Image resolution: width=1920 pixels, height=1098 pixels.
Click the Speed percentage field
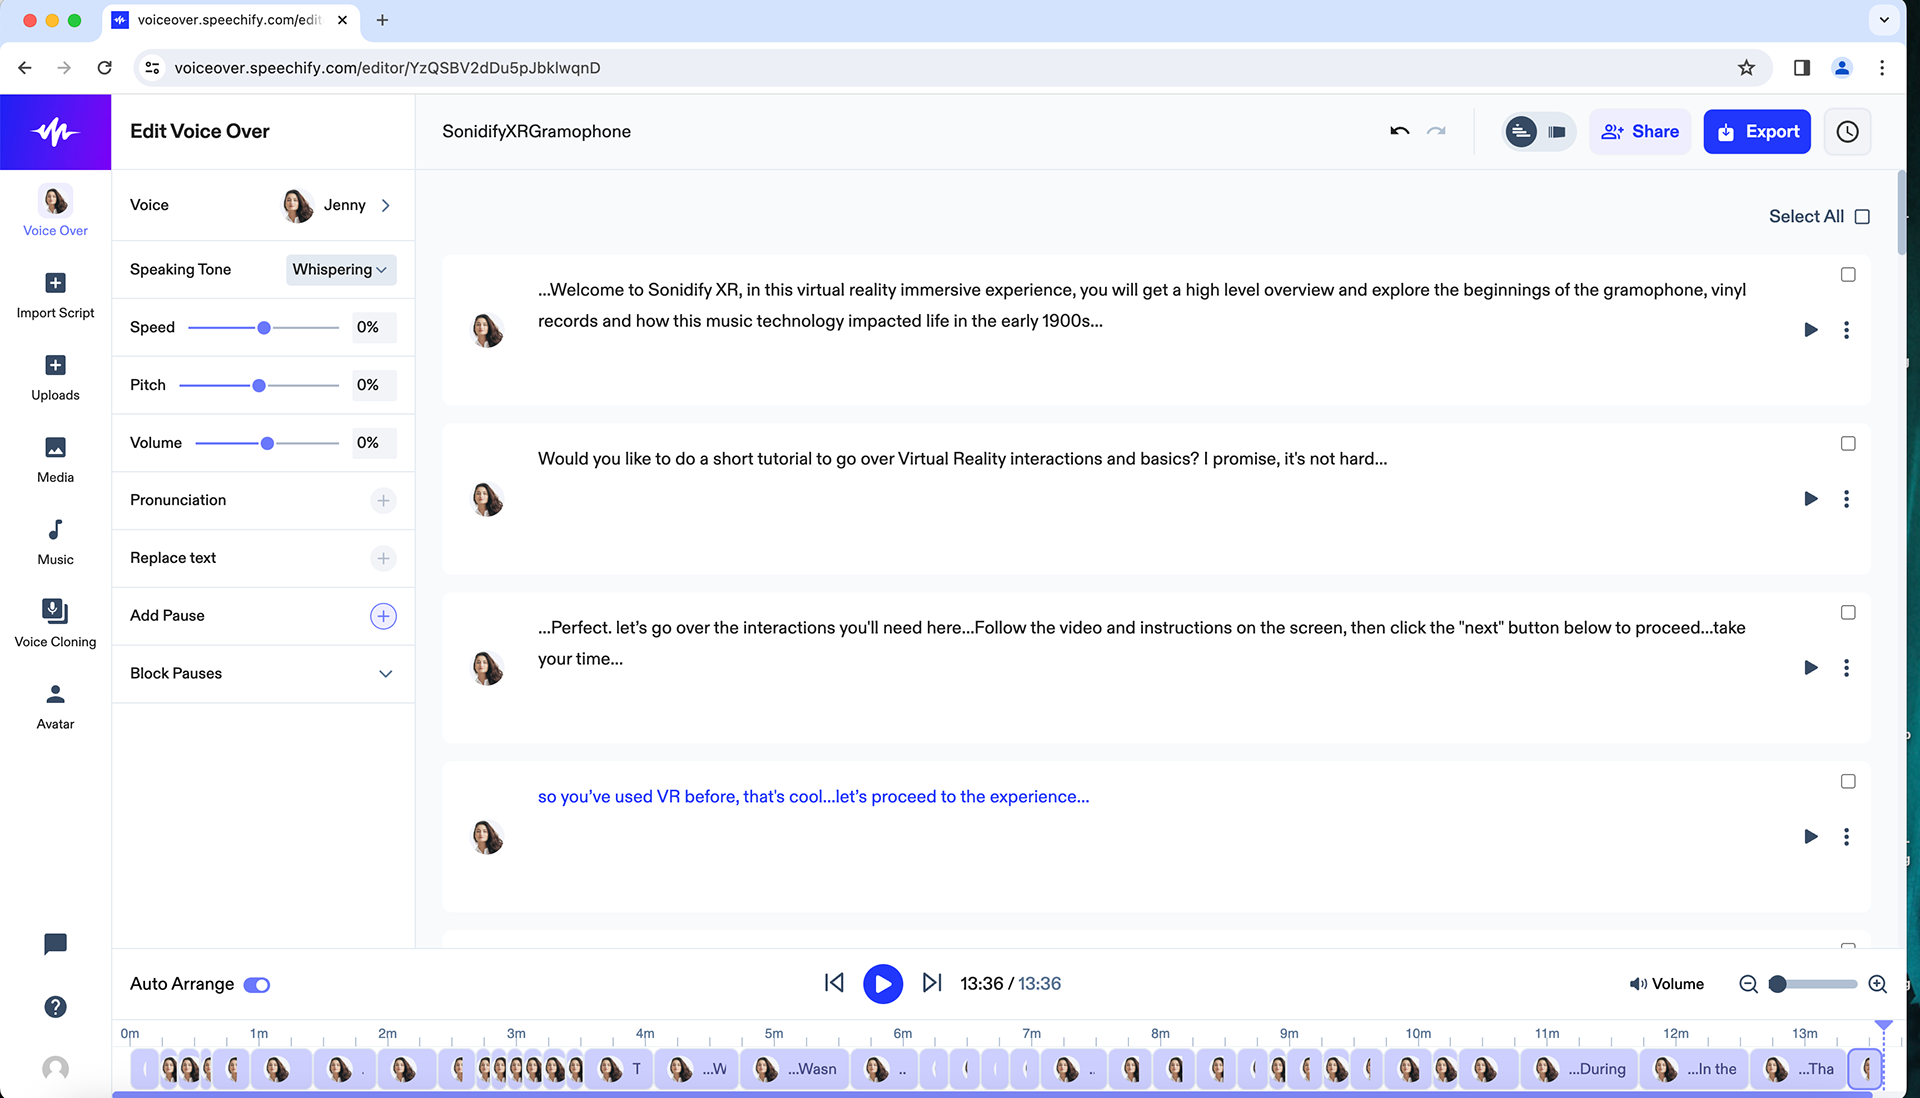tap(373, 328)
